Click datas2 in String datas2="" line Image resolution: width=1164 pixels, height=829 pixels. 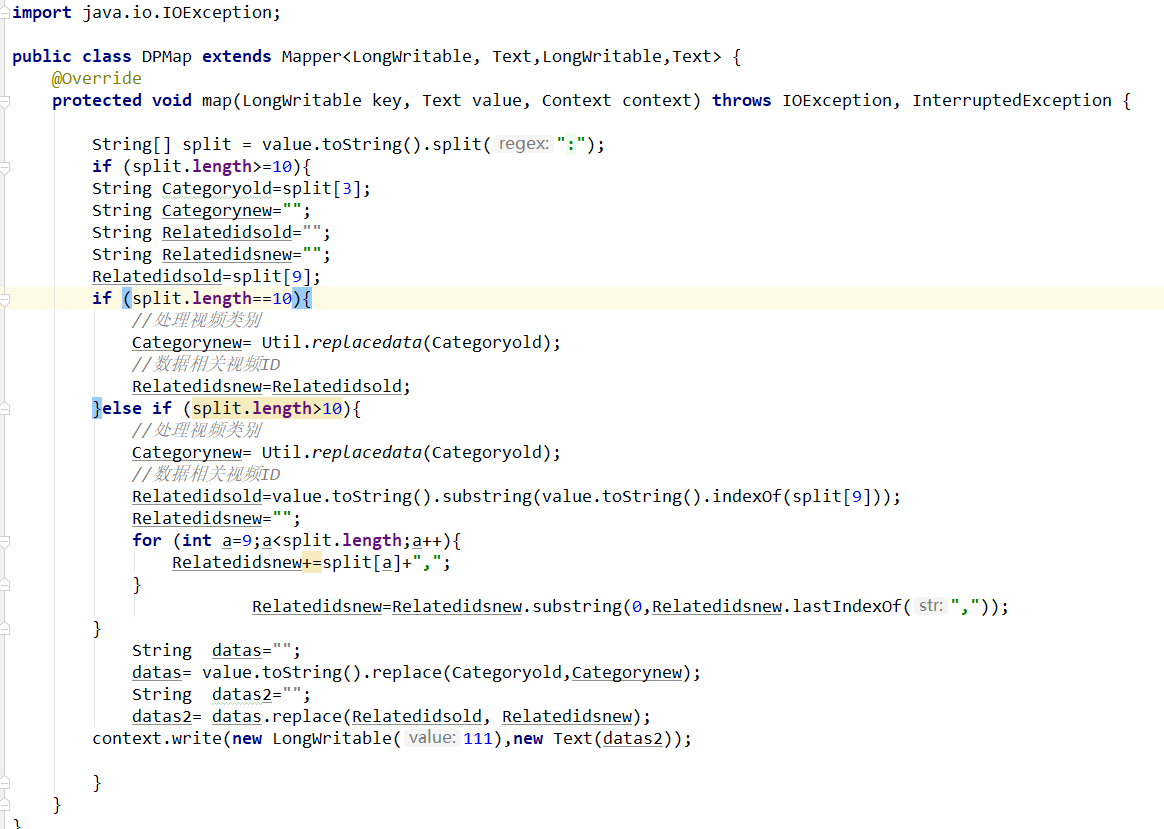[241, 695]
